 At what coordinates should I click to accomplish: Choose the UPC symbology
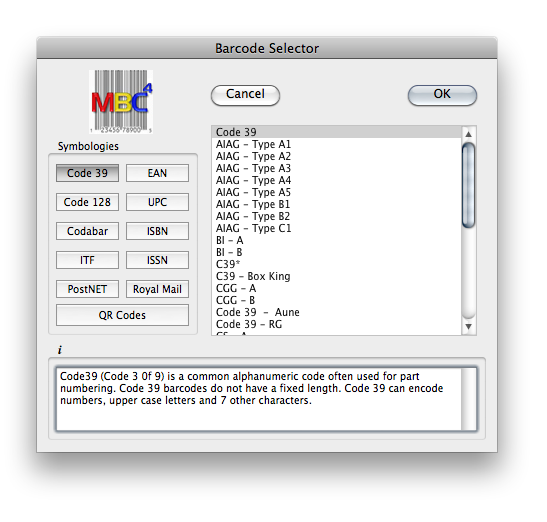pyautogui.click(x=157, y=202)
